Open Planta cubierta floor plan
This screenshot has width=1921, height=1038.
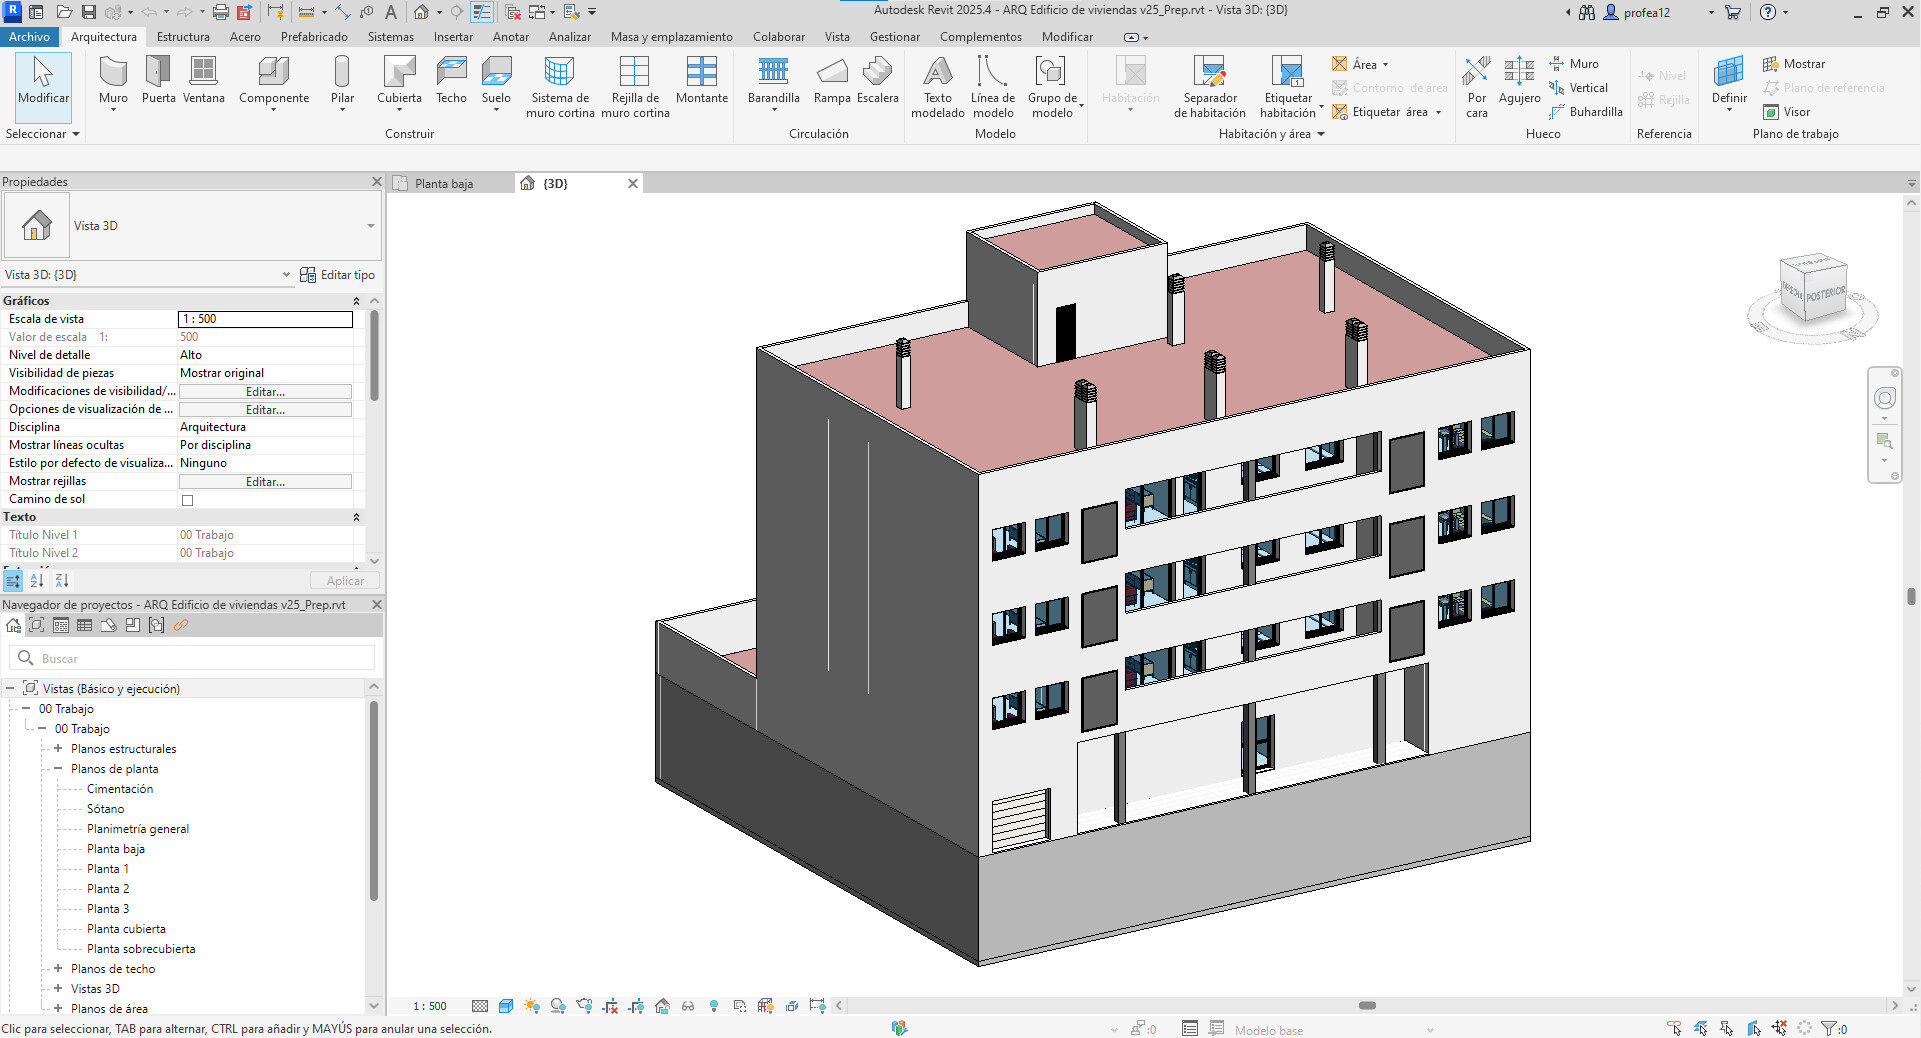point(126,929)
